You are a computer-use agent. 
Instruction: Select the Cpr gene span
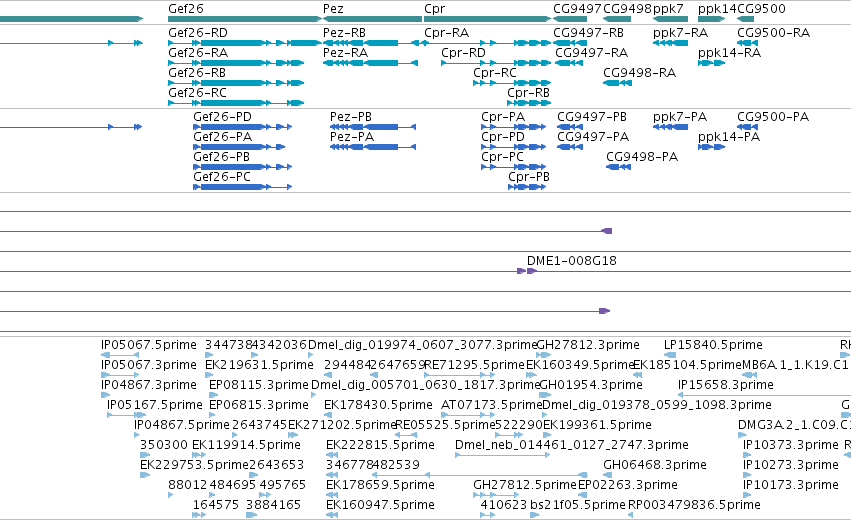pos(487,19)
